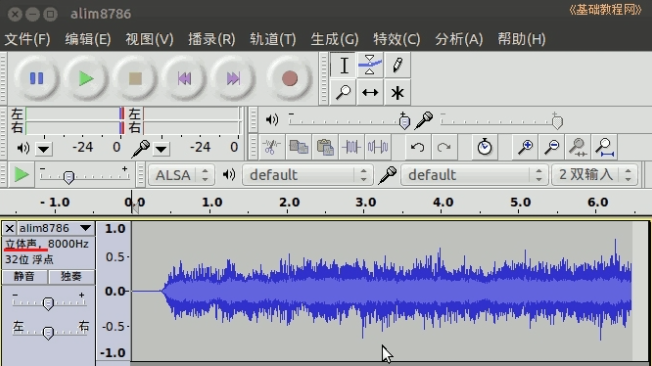This screenshot has width=652, height=366.
Task: Click the playback speed slider handle
Action: (69, 177)
